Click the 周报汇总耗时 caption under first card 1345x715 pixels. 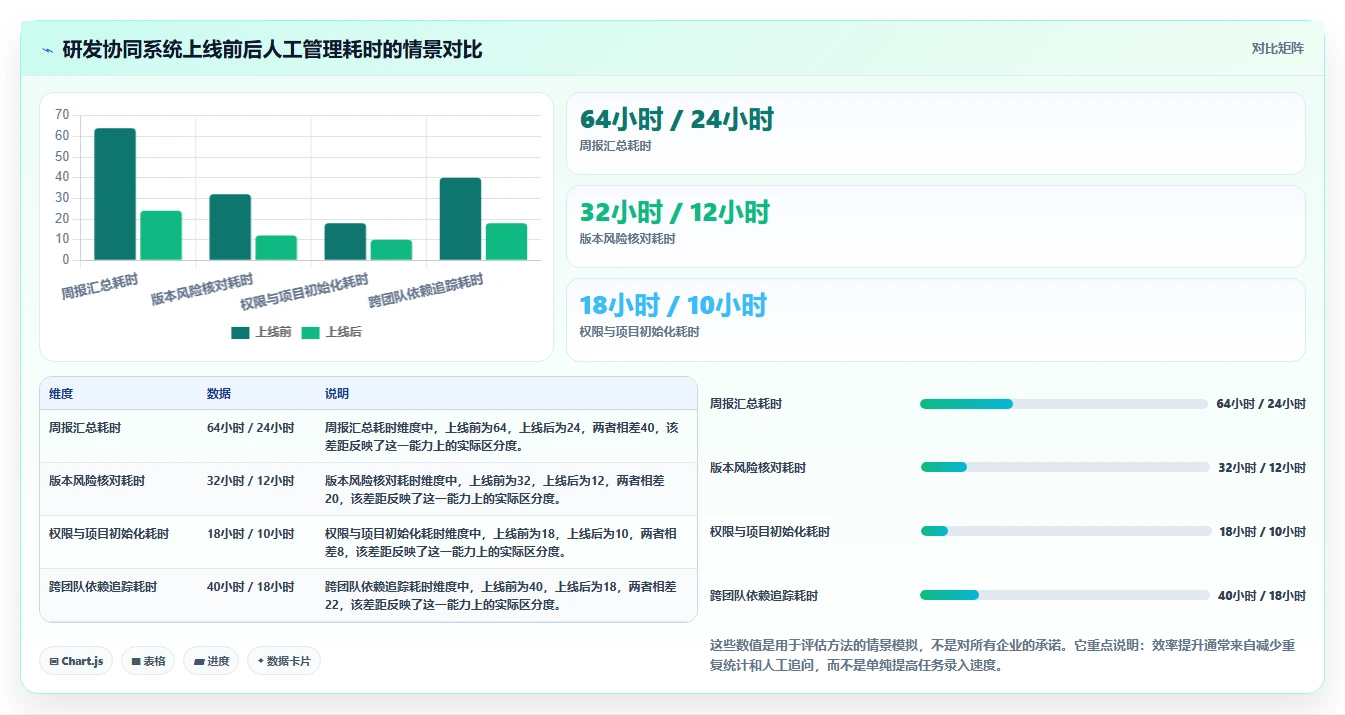tap(615, 146)
